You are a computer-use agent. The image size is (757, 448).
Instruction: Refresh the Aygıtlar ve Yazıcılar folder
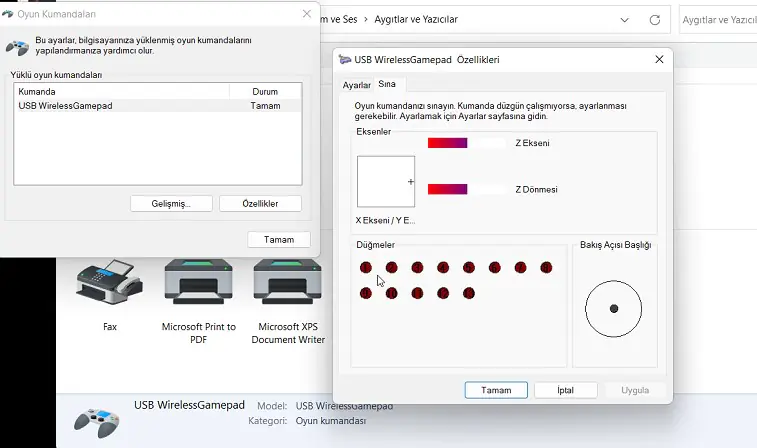point(655,19)
